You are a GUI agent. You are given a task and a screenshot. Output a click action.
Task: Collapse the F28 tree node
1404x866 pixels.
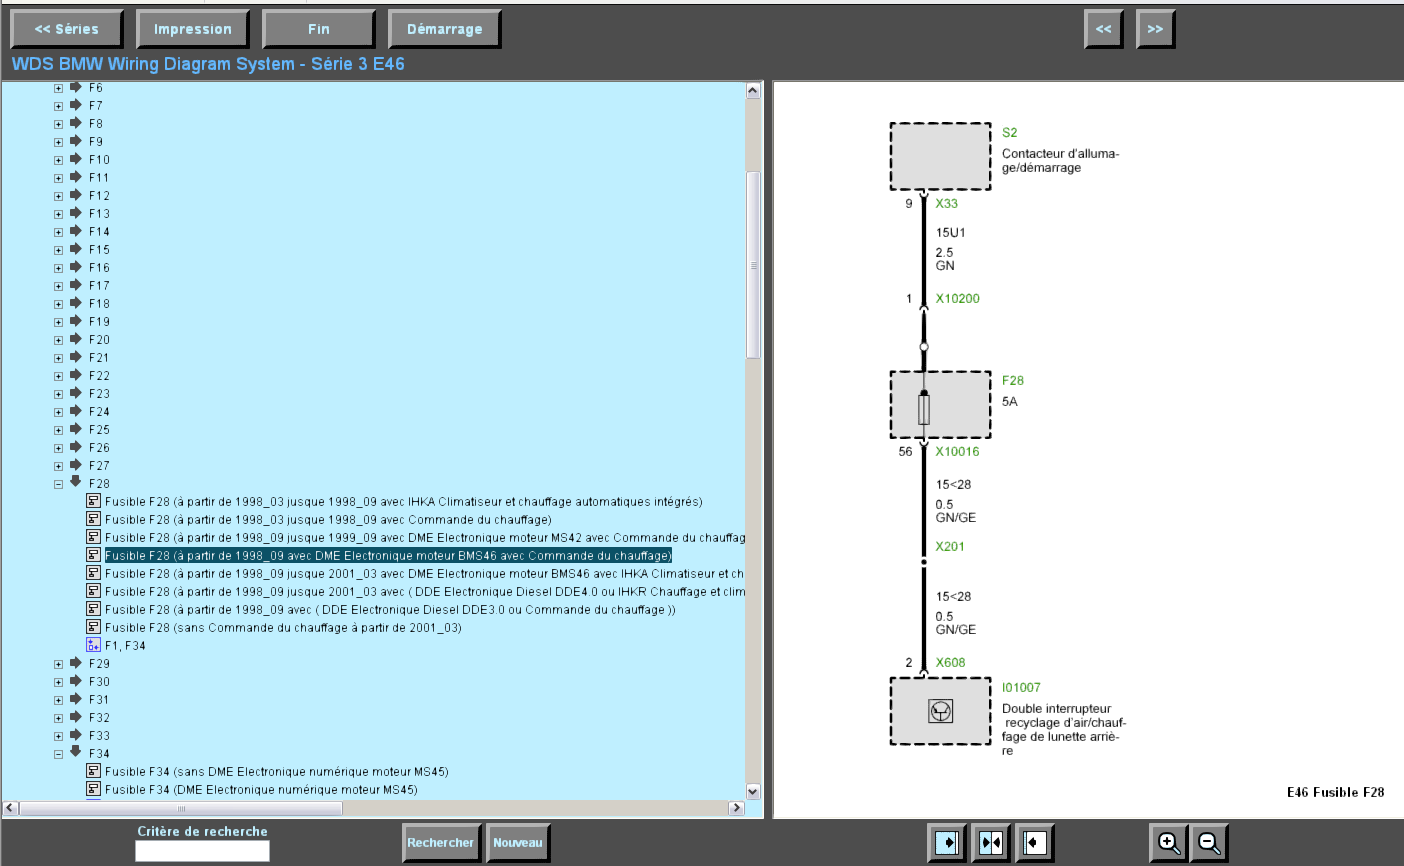coord(58,484)
